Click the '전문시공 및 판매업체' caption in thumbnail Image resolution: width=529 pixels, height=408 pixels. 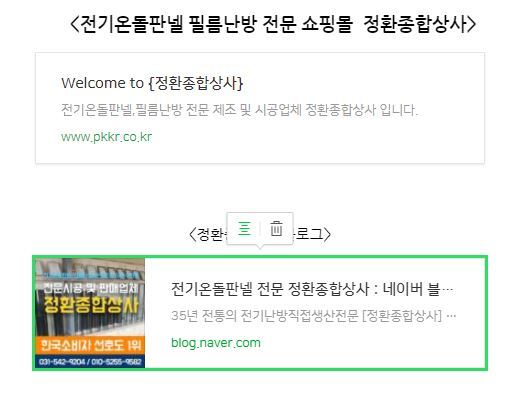click(90, 288)
